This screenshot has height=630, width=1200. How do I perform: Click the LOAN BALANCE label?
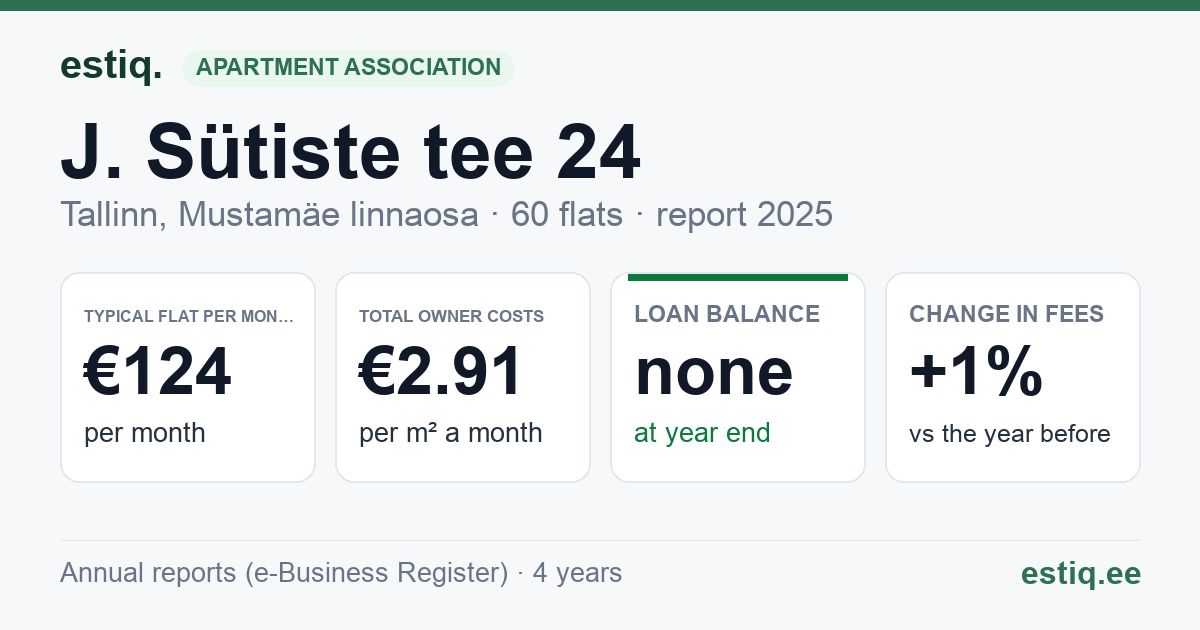[x=728, y=314]
